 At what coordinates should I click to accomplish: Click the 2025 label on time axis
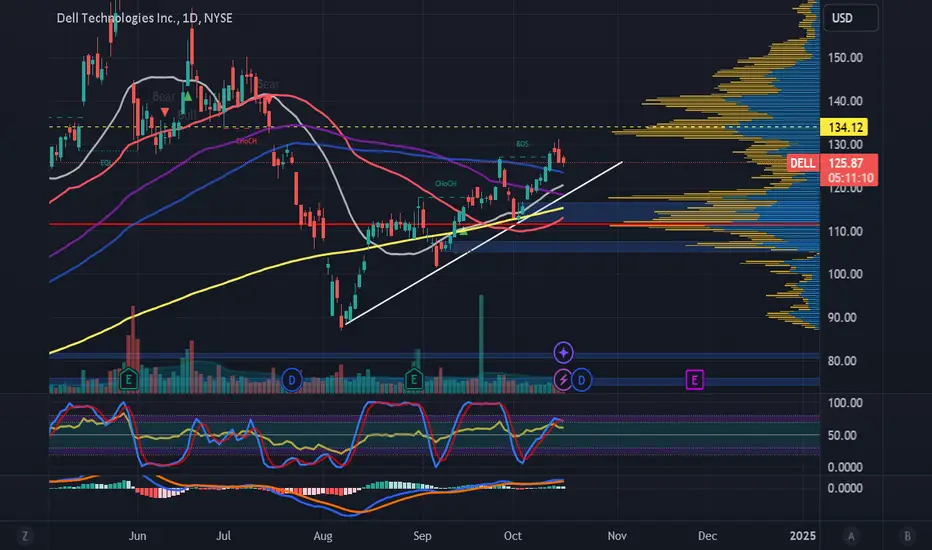[802, 536]
